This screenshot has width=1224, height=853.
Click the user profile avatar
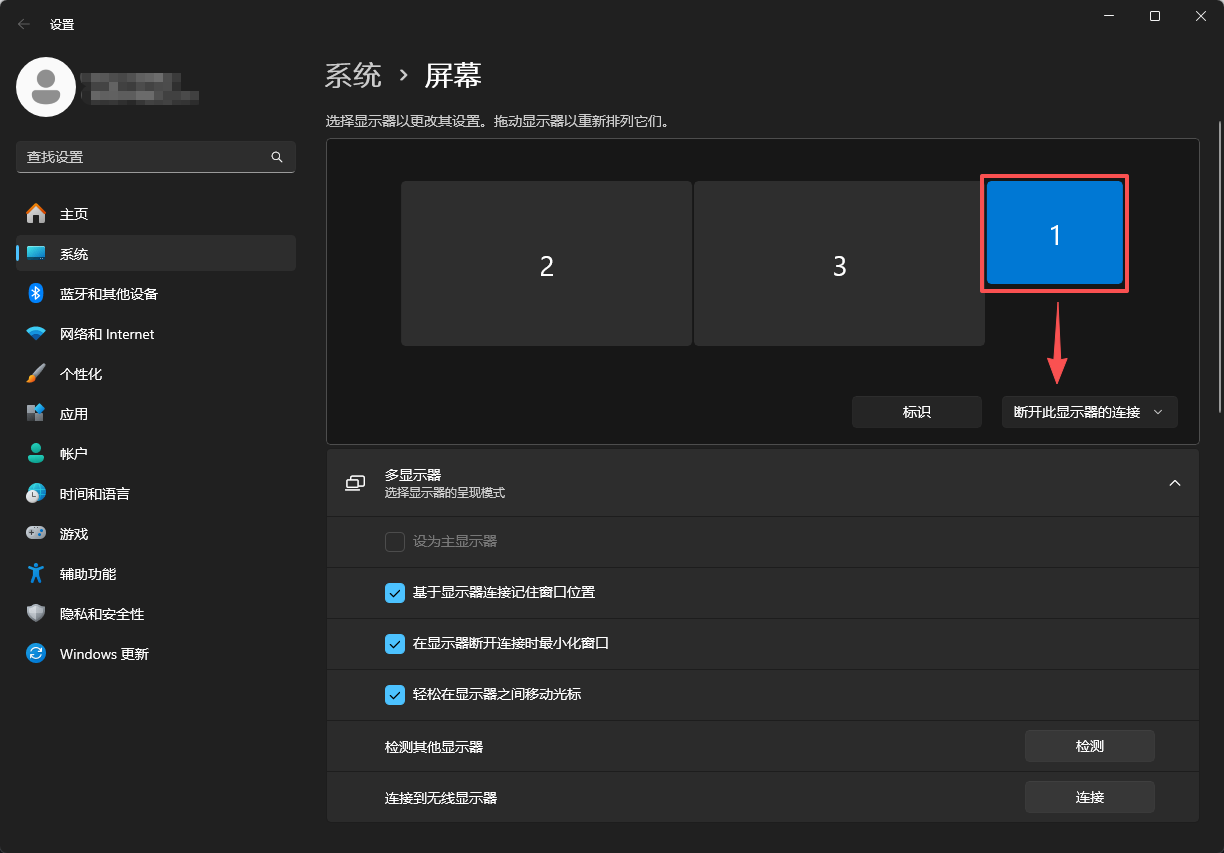click(46, 87)
